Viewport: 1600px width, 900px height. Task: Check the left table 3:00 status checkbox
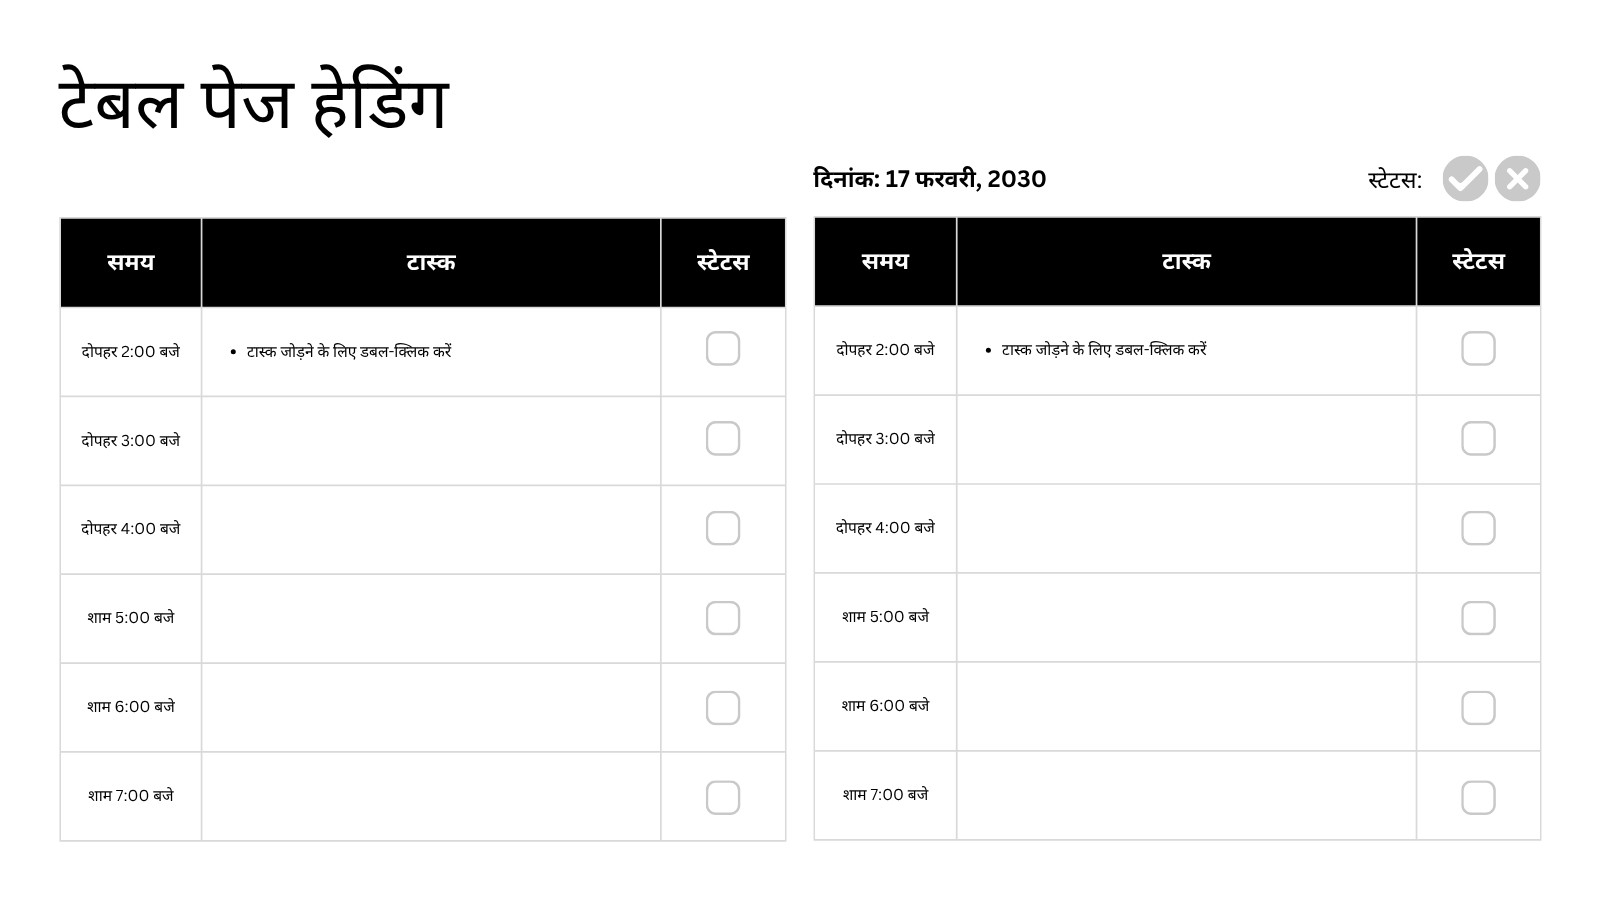coord(723,439)
